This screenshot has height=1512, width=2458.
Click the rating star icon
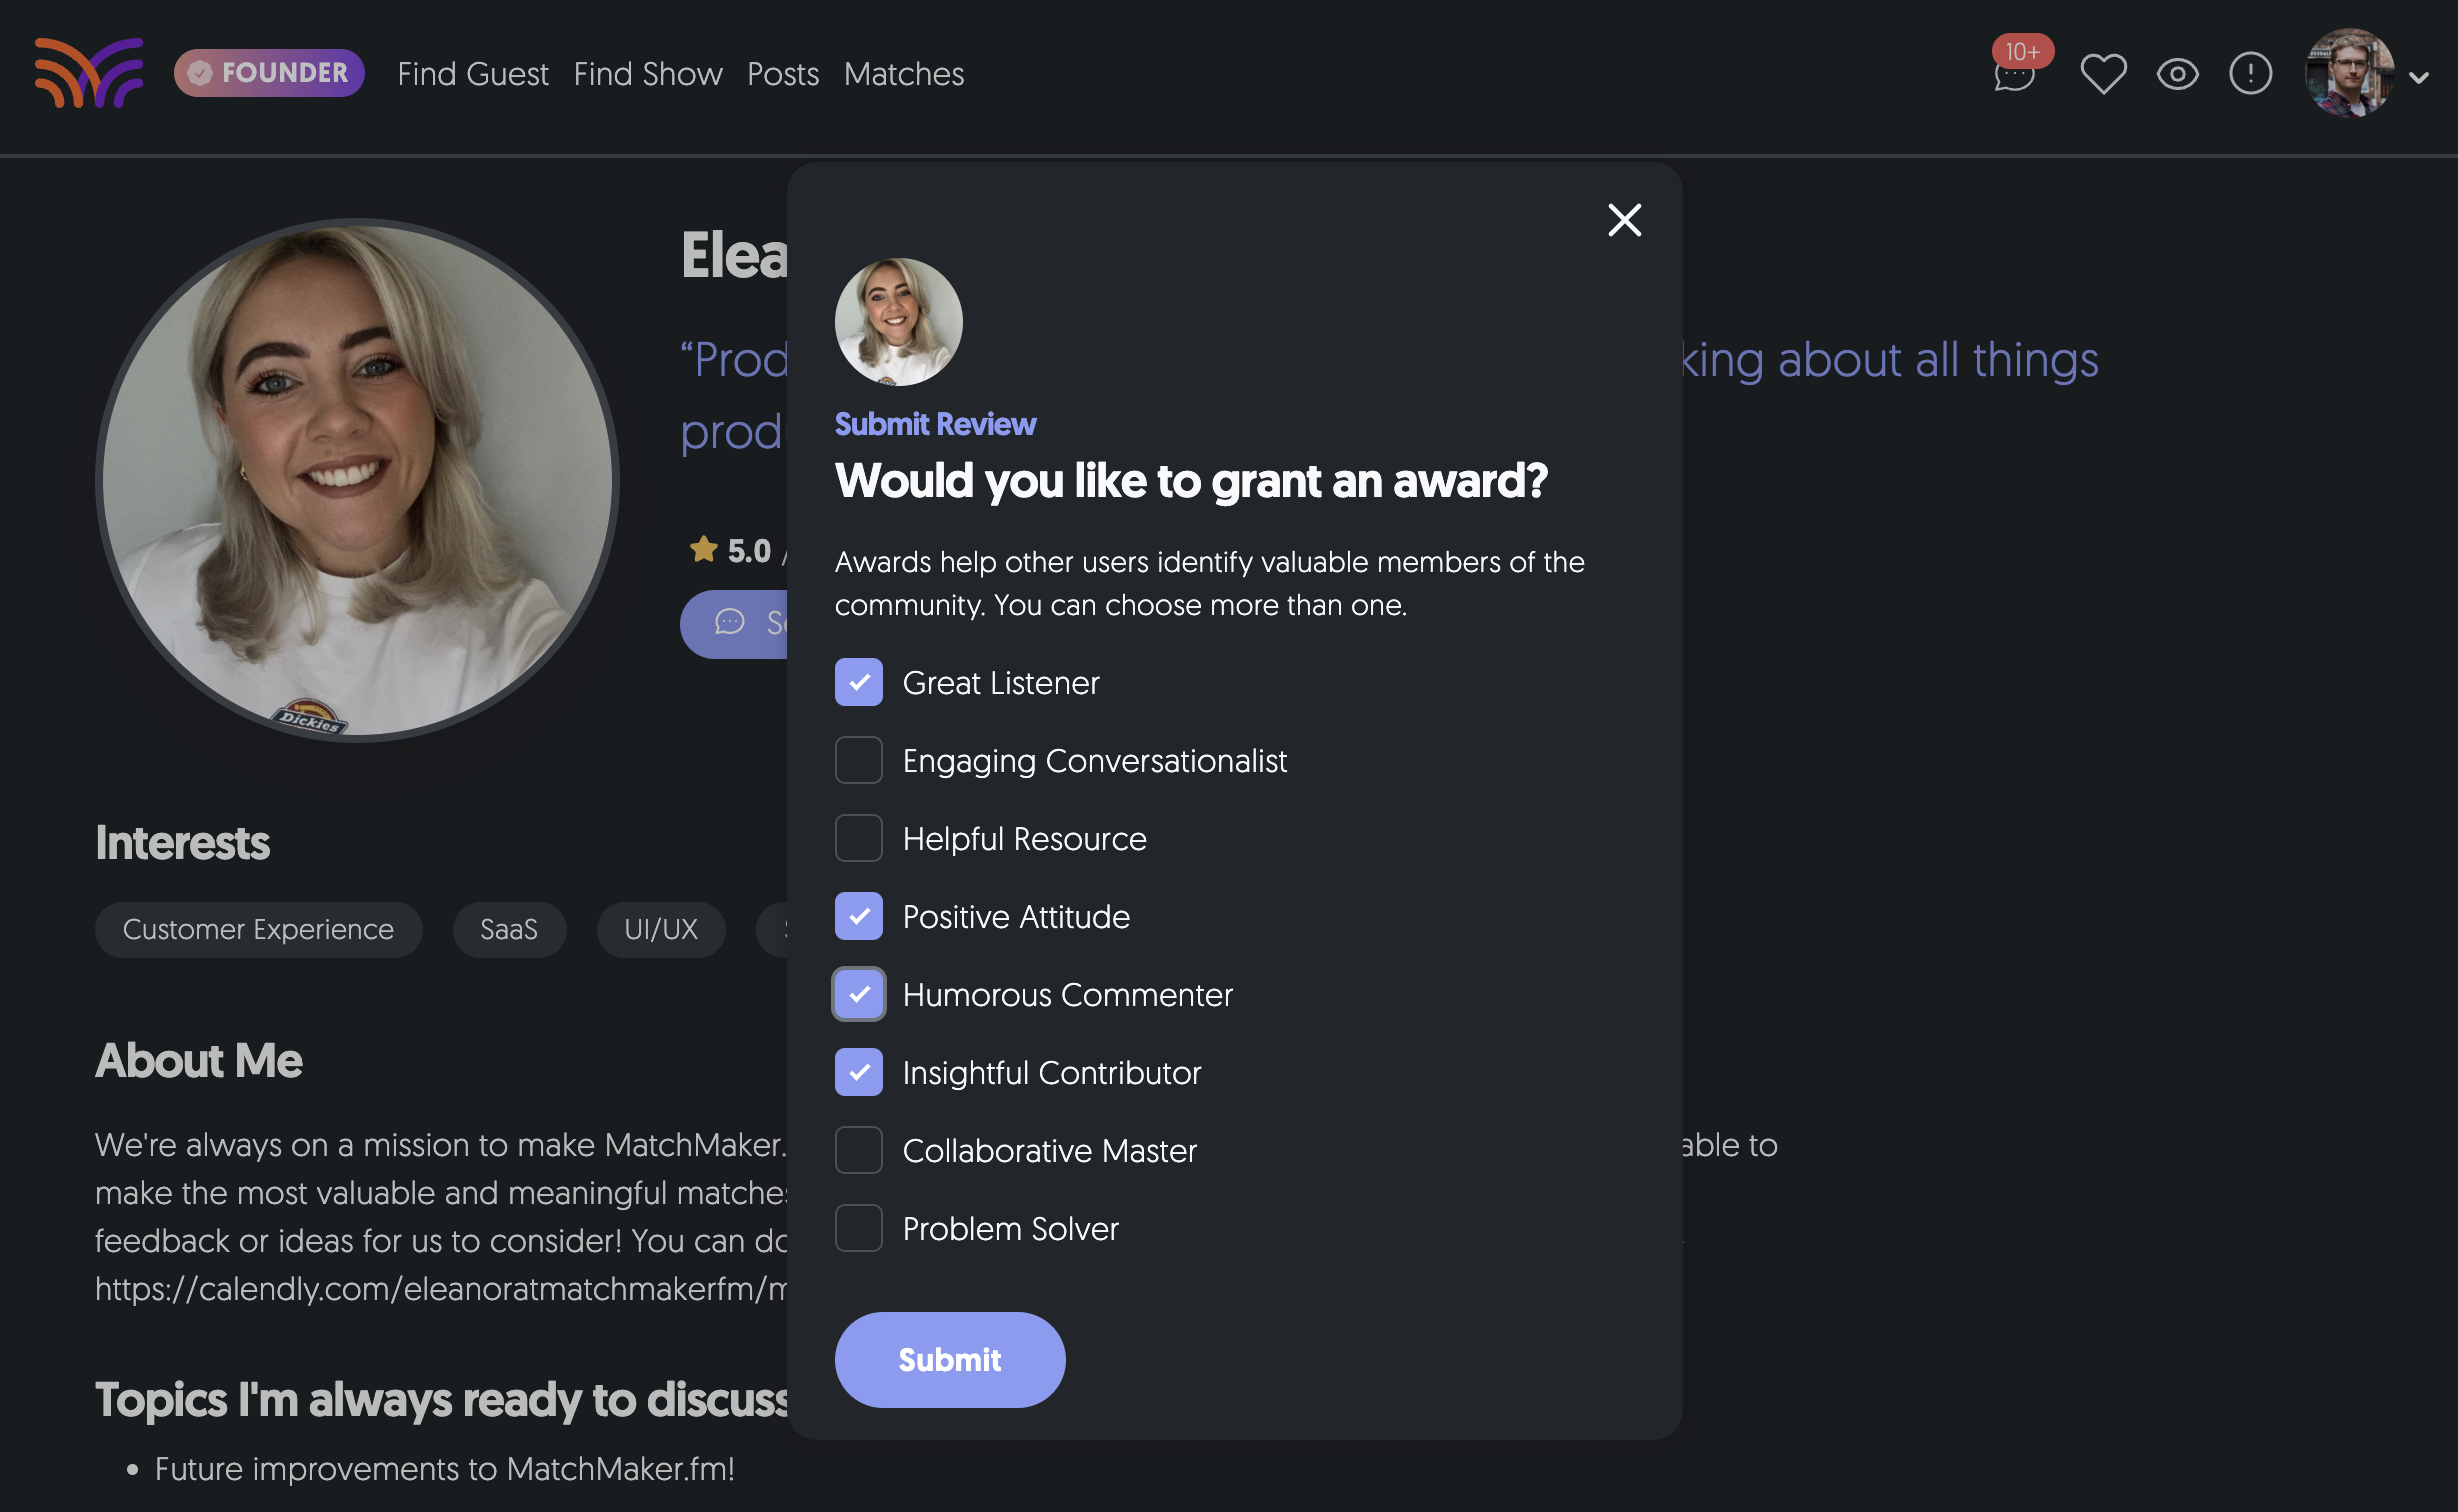[704, 549]
